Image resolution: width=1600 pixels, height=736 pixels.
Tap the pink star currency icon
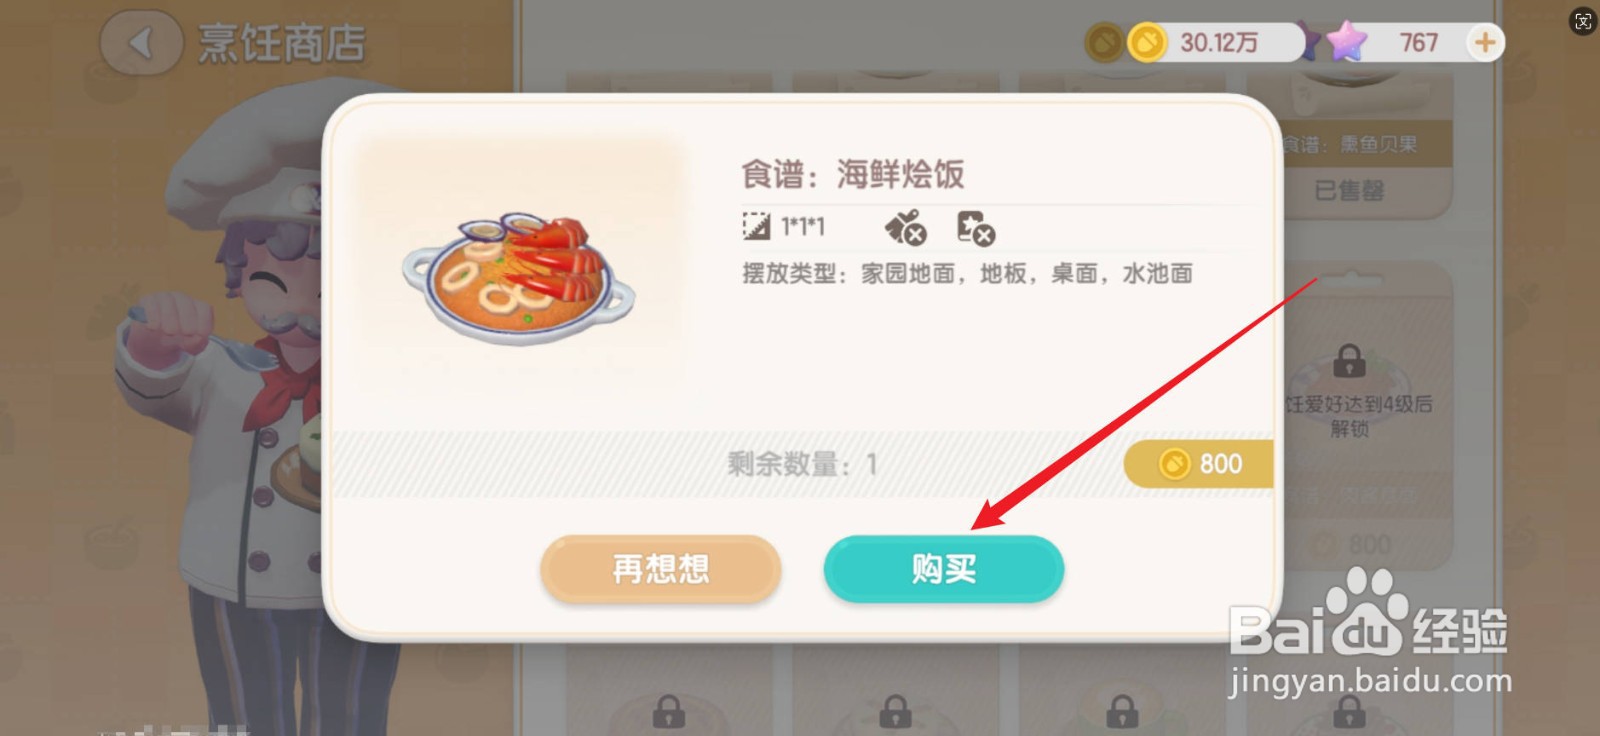click(x=1347, y=42)
